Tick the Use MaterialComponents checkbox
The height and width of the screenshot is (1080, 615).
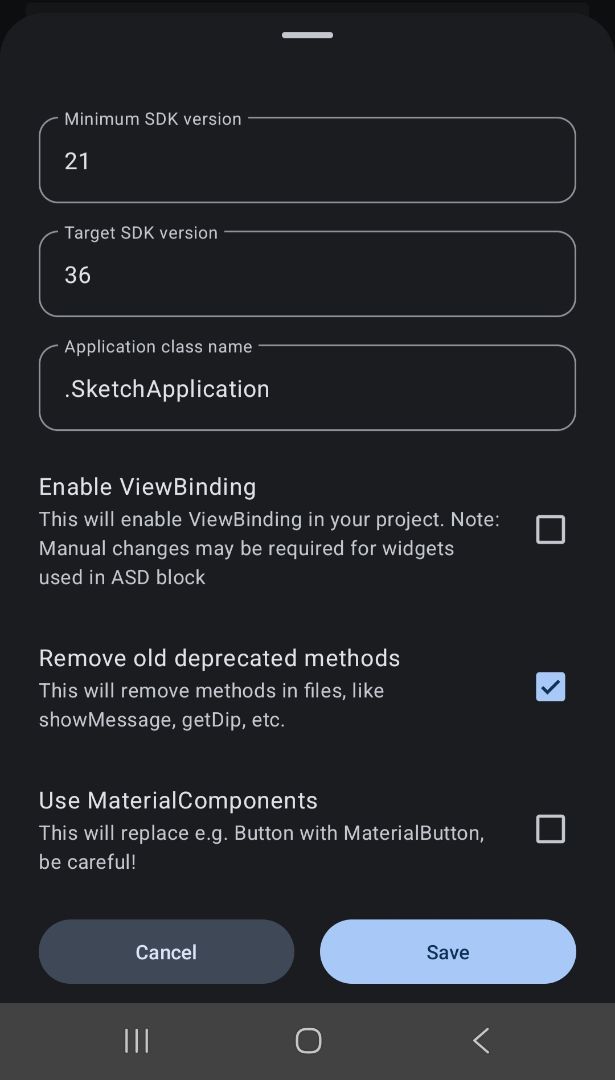[550, 829]
